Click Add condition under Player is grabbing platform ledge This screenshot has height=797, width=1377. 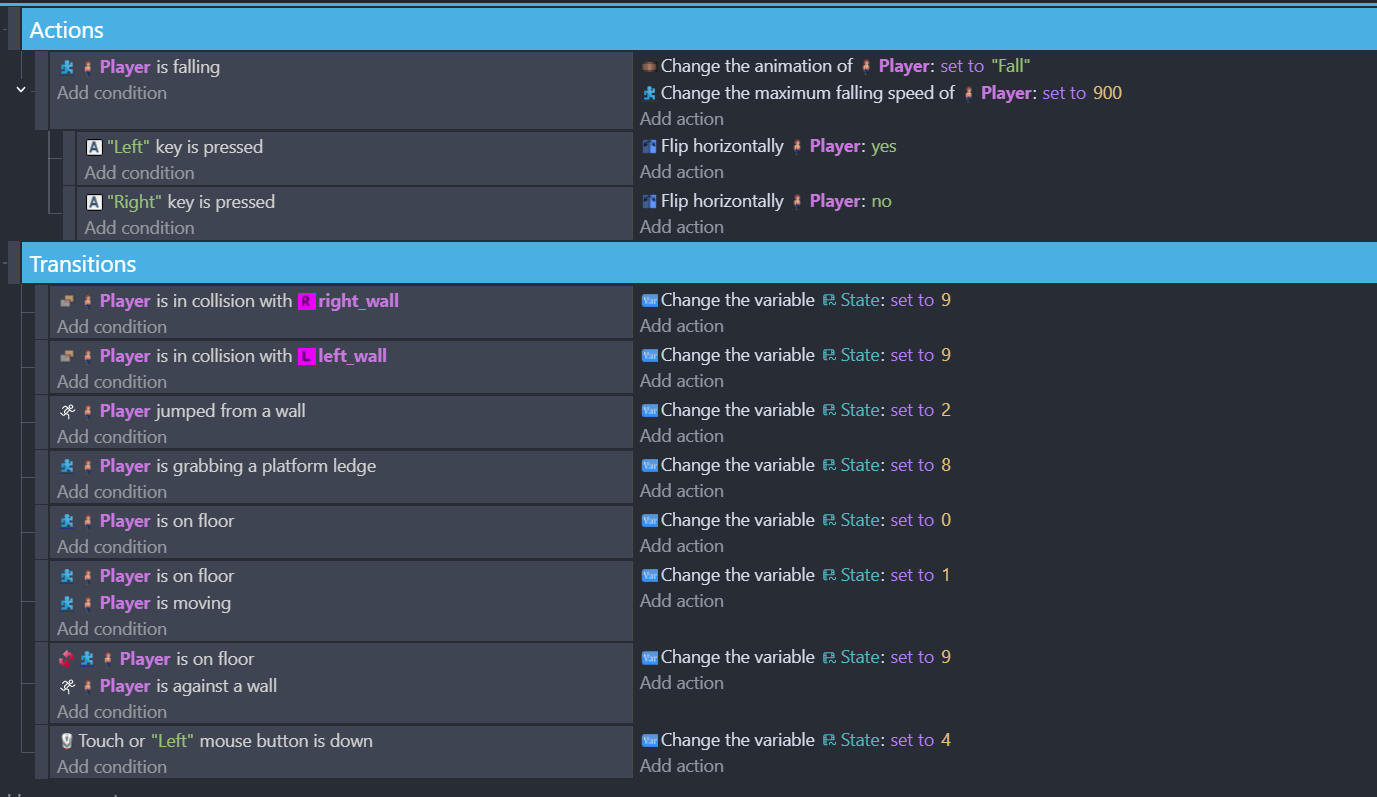[112, 492]
